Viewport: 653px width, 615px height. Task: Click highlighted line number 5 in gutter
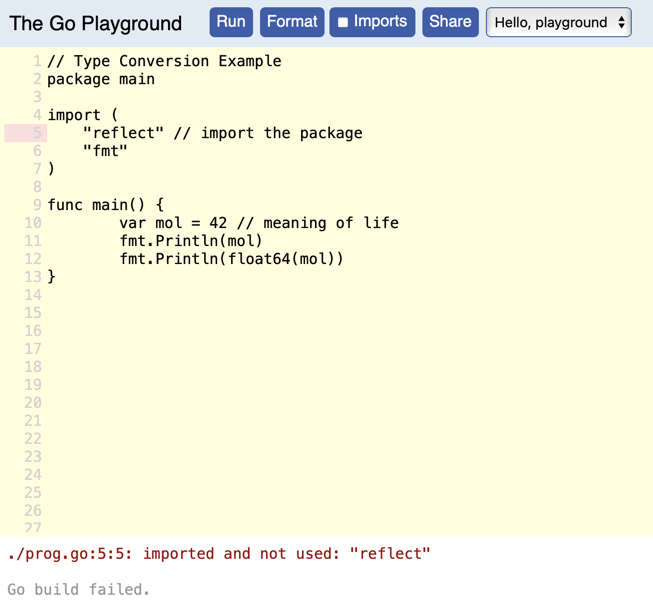click(x=37, y=133)
